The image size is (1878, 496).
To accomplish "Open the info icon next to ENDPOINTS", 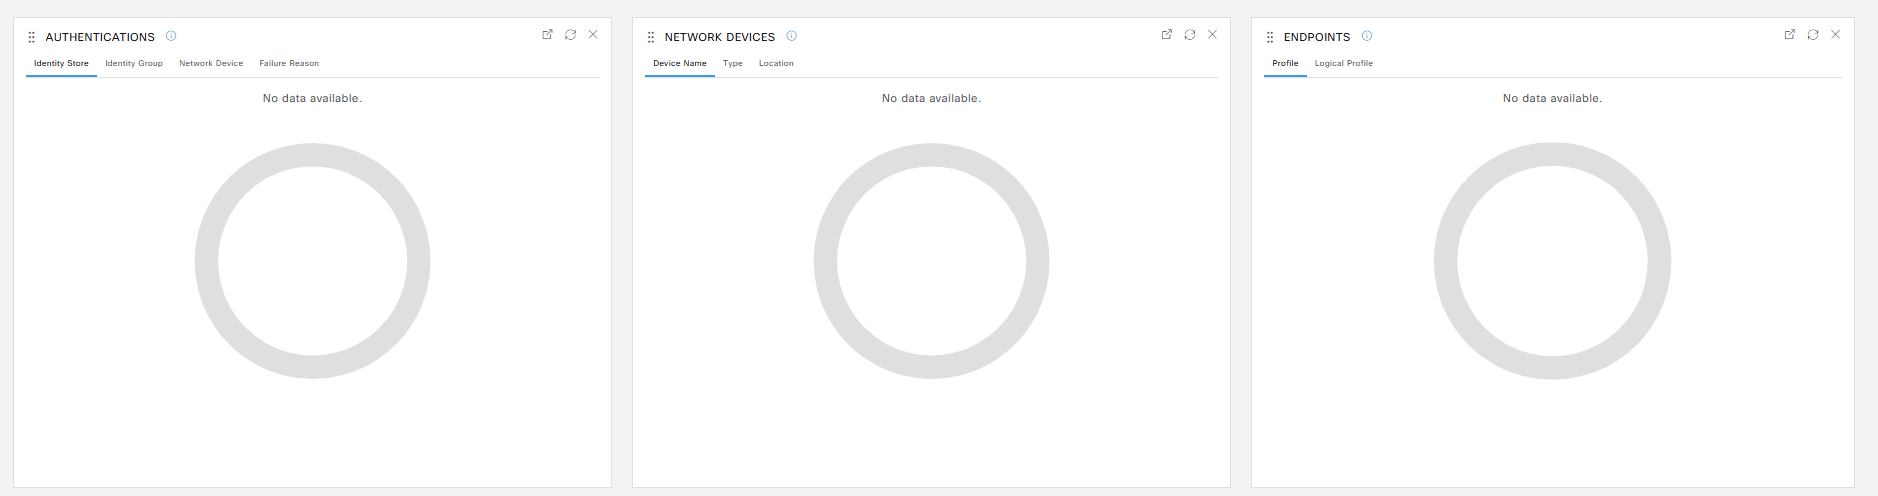I will [1367, 36].
